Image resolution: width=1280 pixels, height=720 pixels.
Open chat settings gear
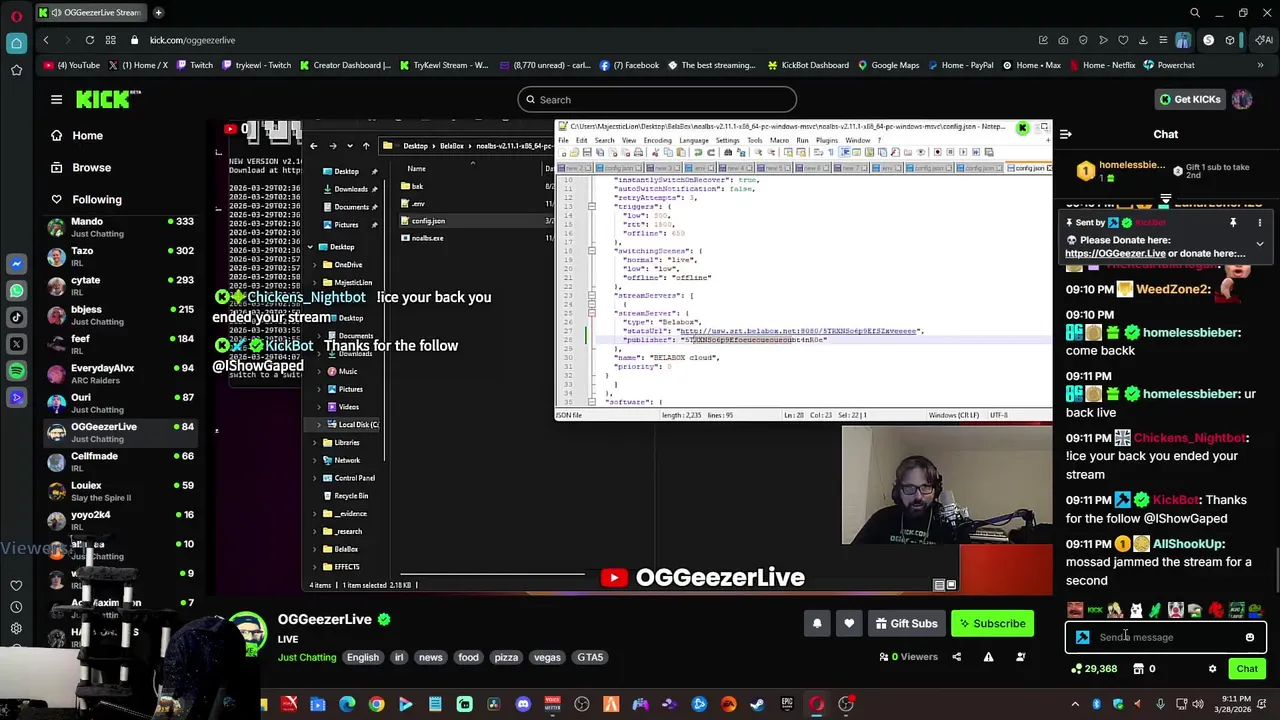click(1212, 669)
